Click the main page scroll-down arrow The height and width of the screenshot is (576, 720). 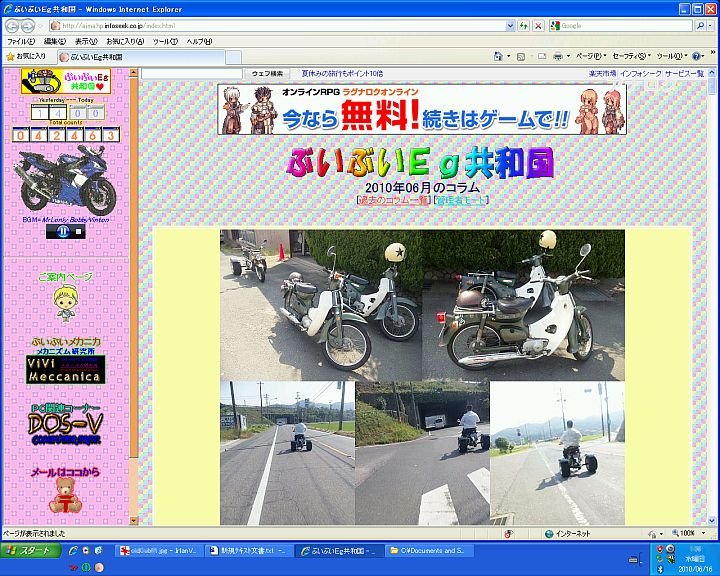(712, 521)
